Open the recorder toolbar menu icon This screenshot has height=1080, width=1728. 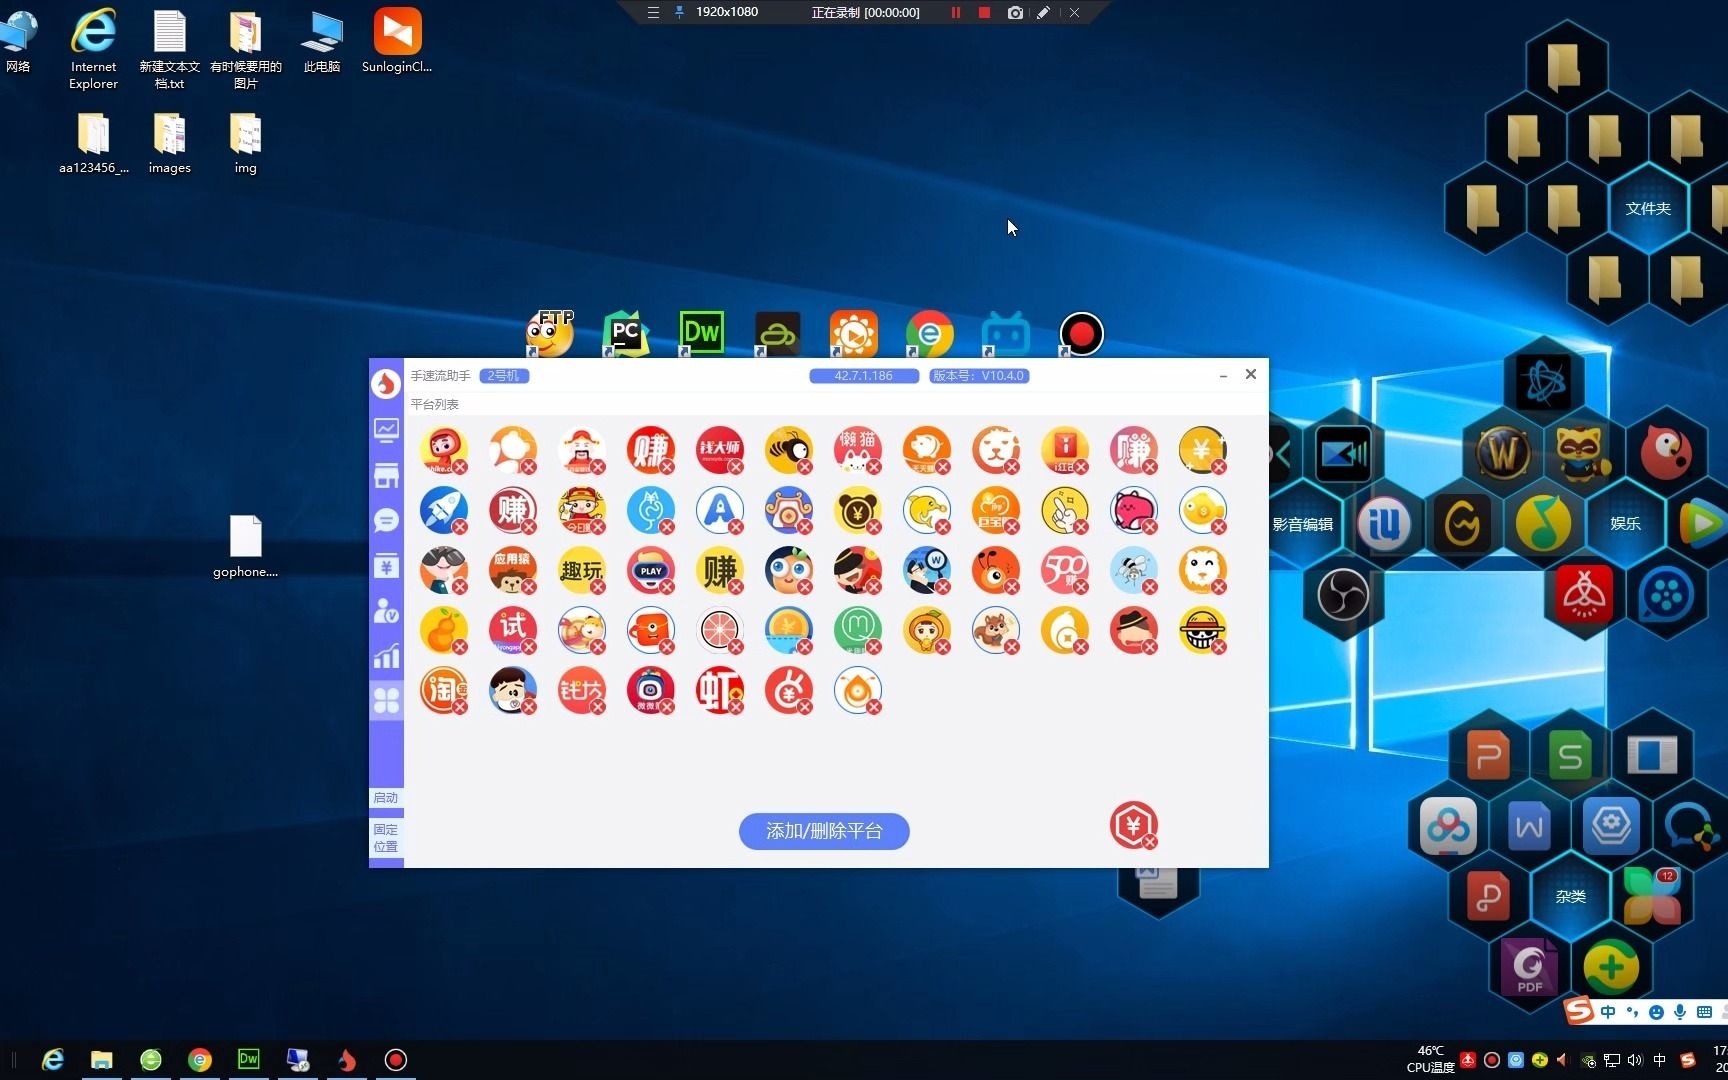pyautogui.click(x=653, y=13)
